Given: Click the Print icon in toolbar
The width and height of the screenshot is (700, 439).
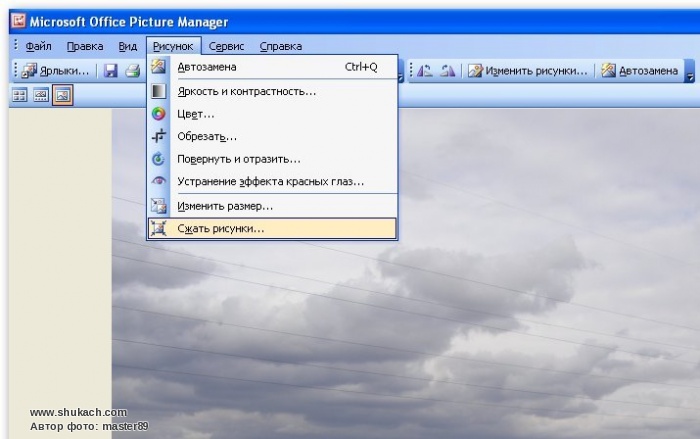Looking at the screenshot, I should click(x=133, y=71).
